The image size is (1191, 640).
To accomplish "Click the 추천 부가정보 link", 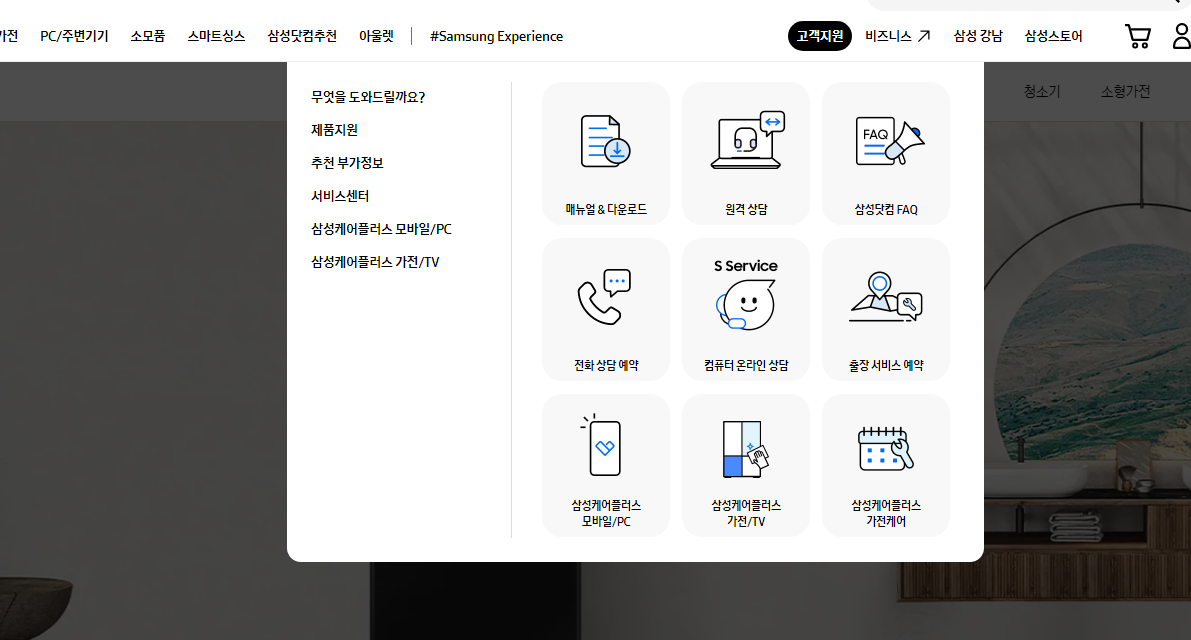I will [x=347, y=162].
